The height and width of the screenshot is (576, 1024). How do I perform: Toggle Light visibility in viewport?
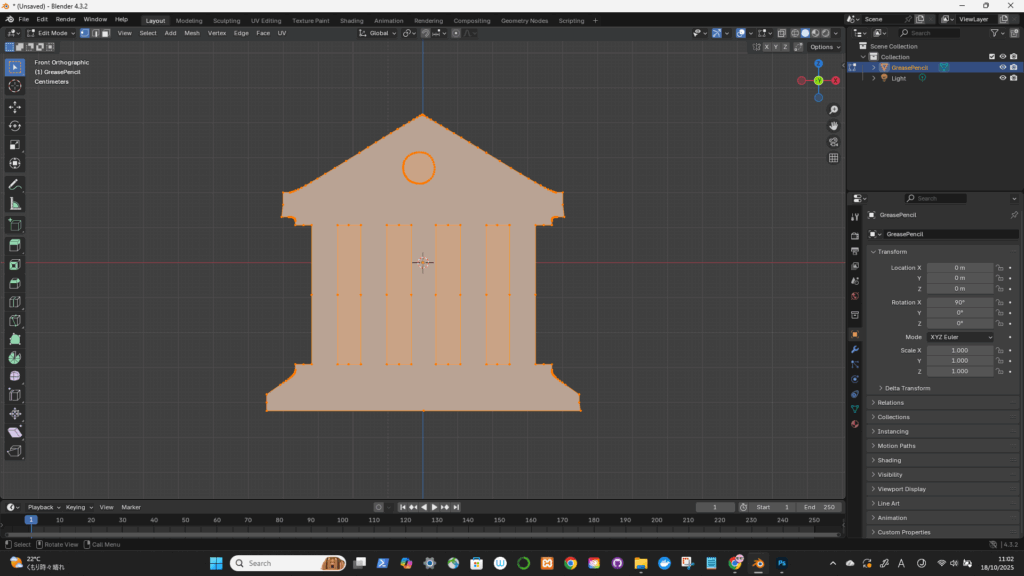1002,78
